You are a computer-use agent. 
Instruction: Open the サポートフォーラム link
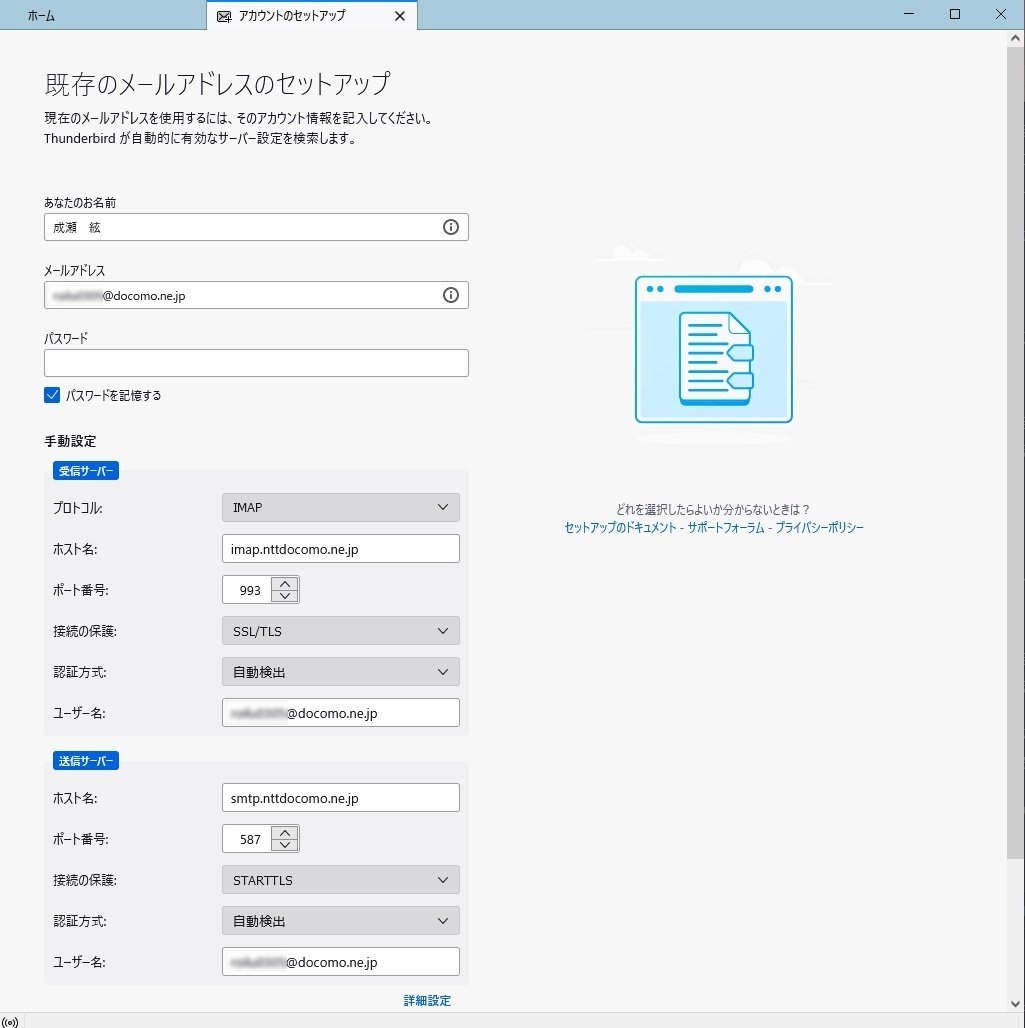point(726,527)
